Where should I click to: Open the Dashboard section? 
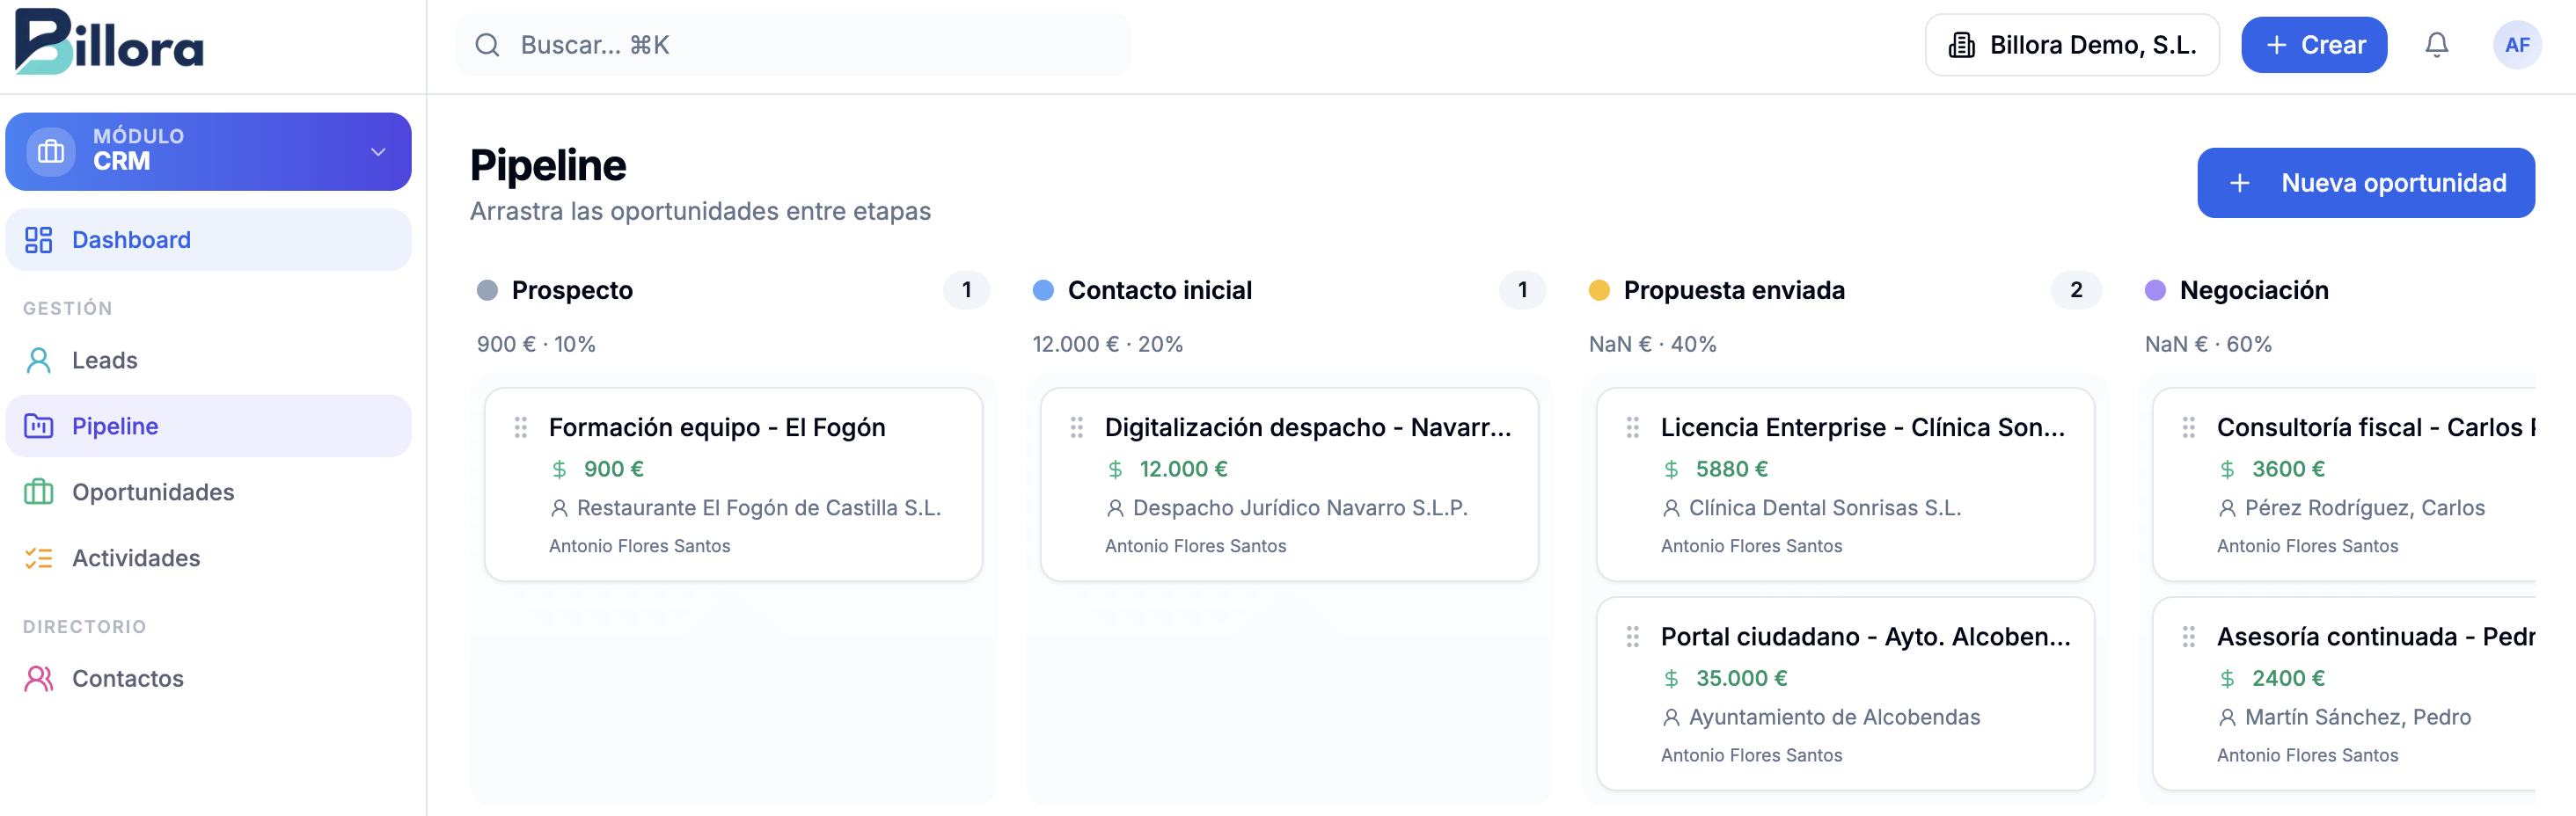(x=131, y=239)
